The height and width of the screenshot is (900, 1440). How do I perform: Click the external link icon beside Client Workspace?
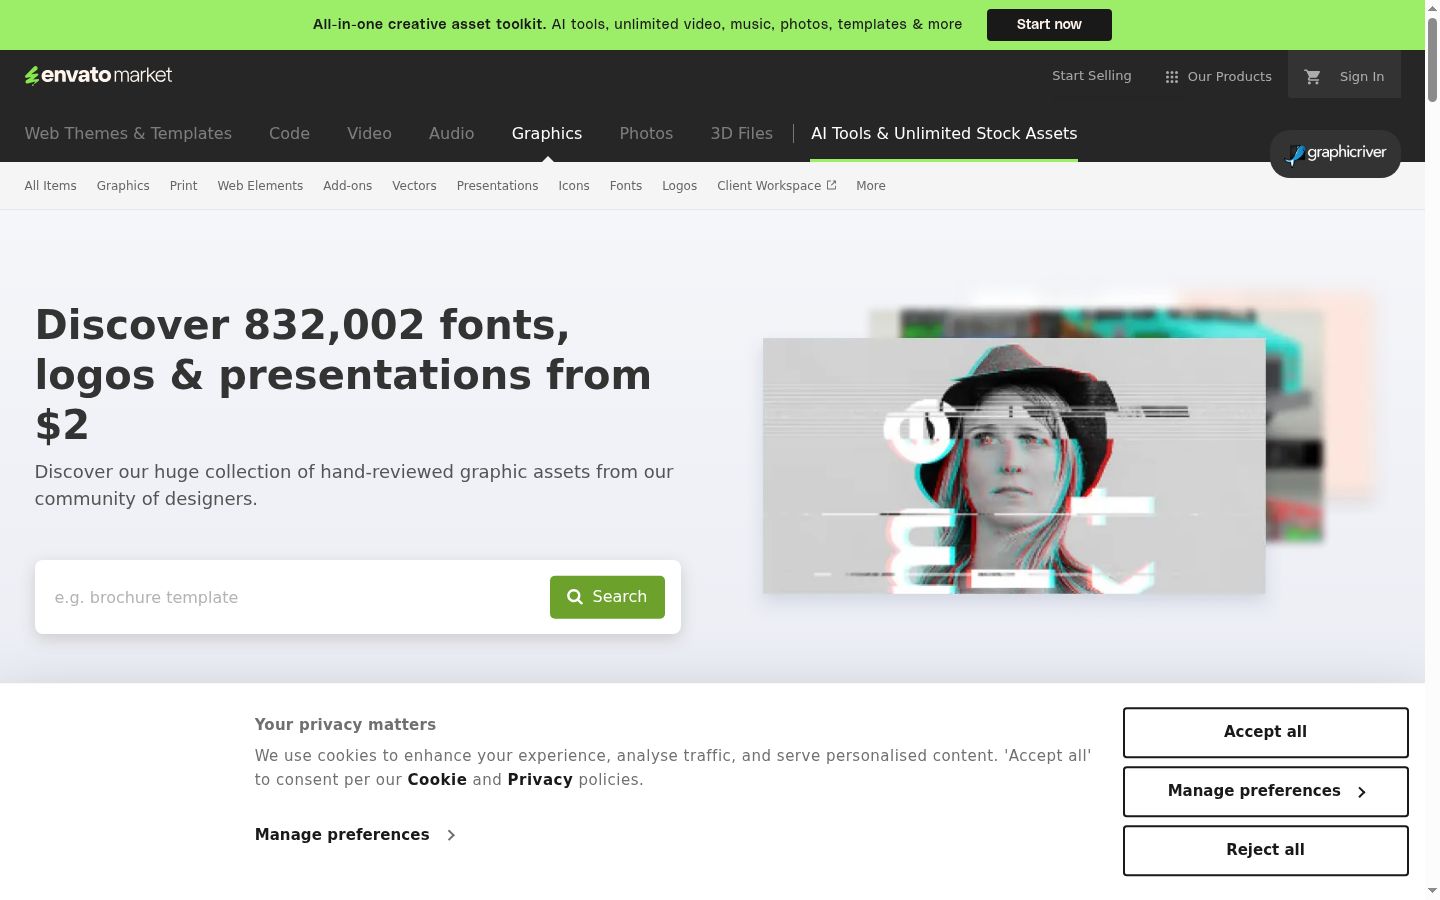click(x=831, y=185)
